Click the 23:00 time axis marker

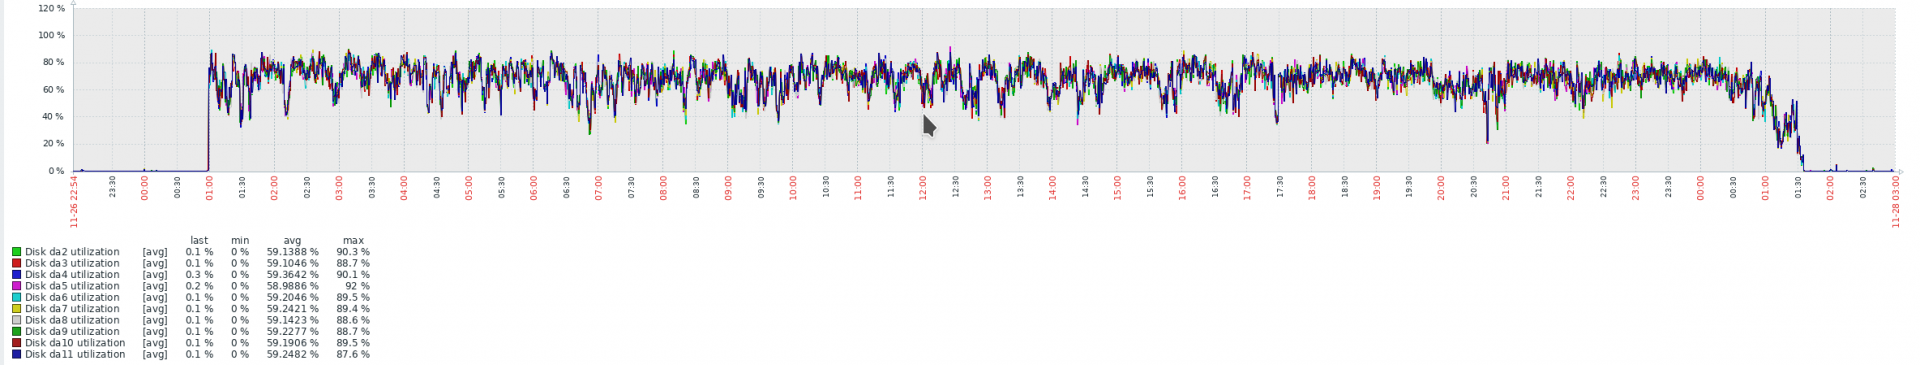(1636, 188)
